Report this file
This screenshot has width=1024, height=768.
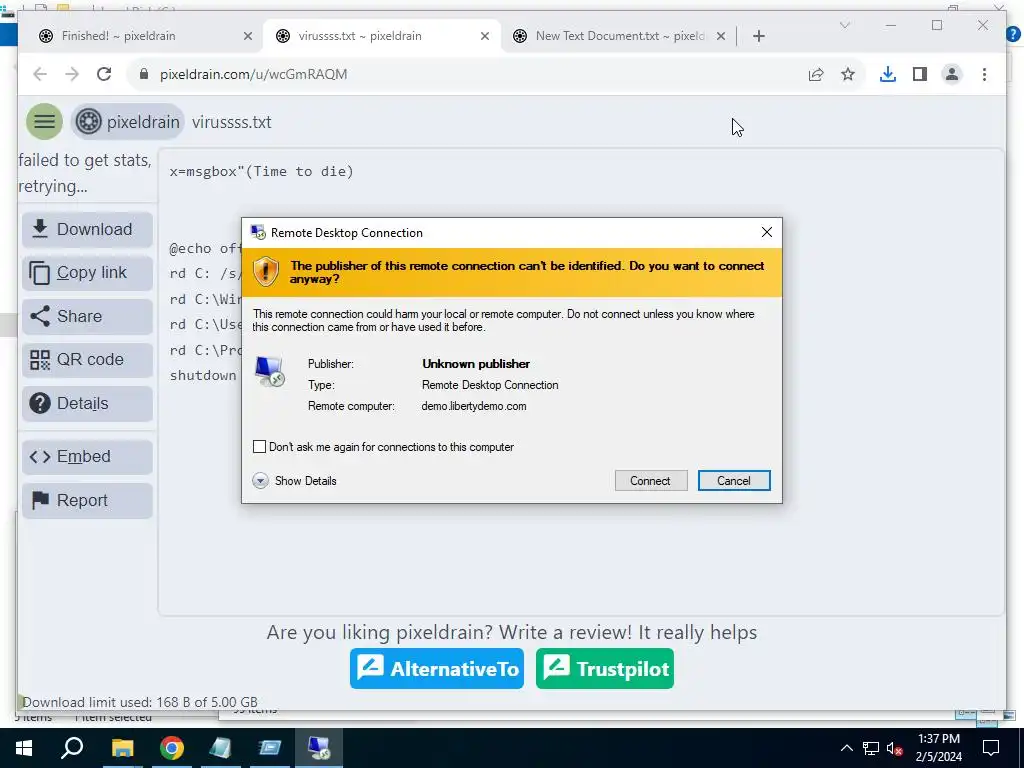pos(88,500)
